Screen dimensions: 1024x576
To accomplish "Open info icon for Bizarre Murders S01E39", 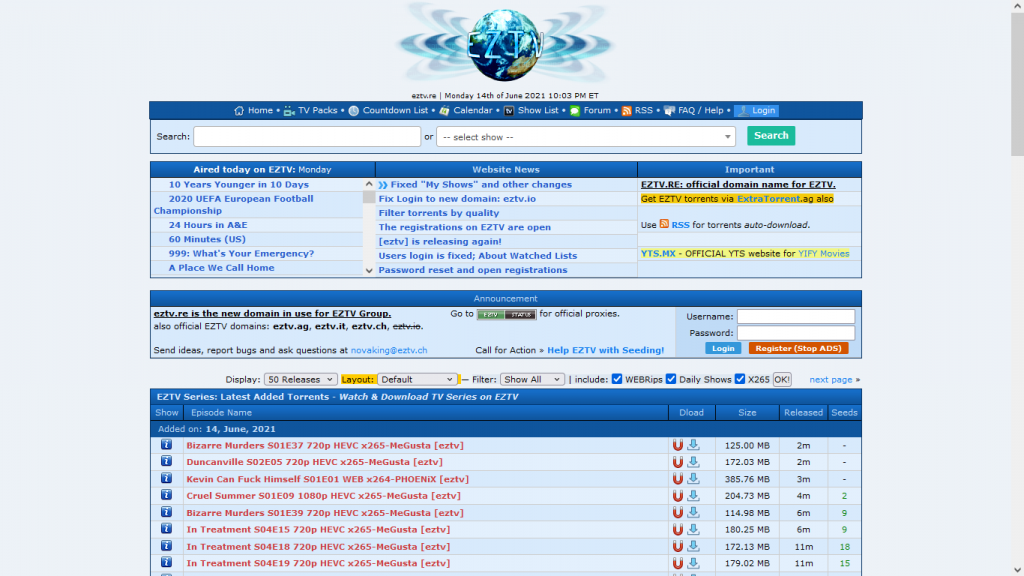I will [167, 513].
